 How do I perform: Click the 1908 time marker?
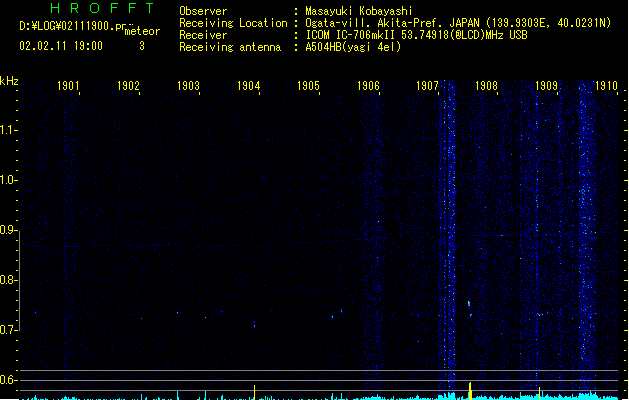click(x=486, y=86)
